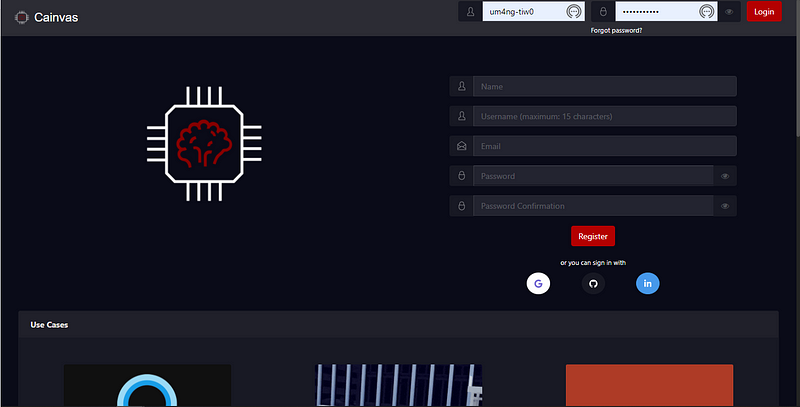Click the Use Cases heading
The image size is (800, 407).
49,325
